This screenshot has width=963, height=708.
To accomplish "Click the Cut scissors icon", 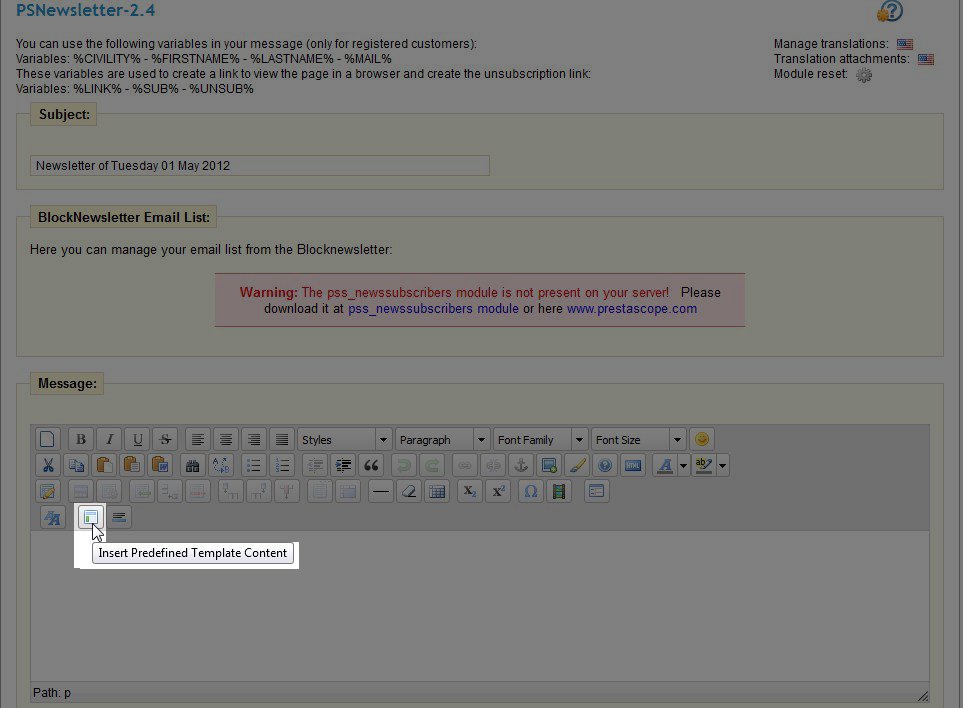I will (x=47, y=465).
